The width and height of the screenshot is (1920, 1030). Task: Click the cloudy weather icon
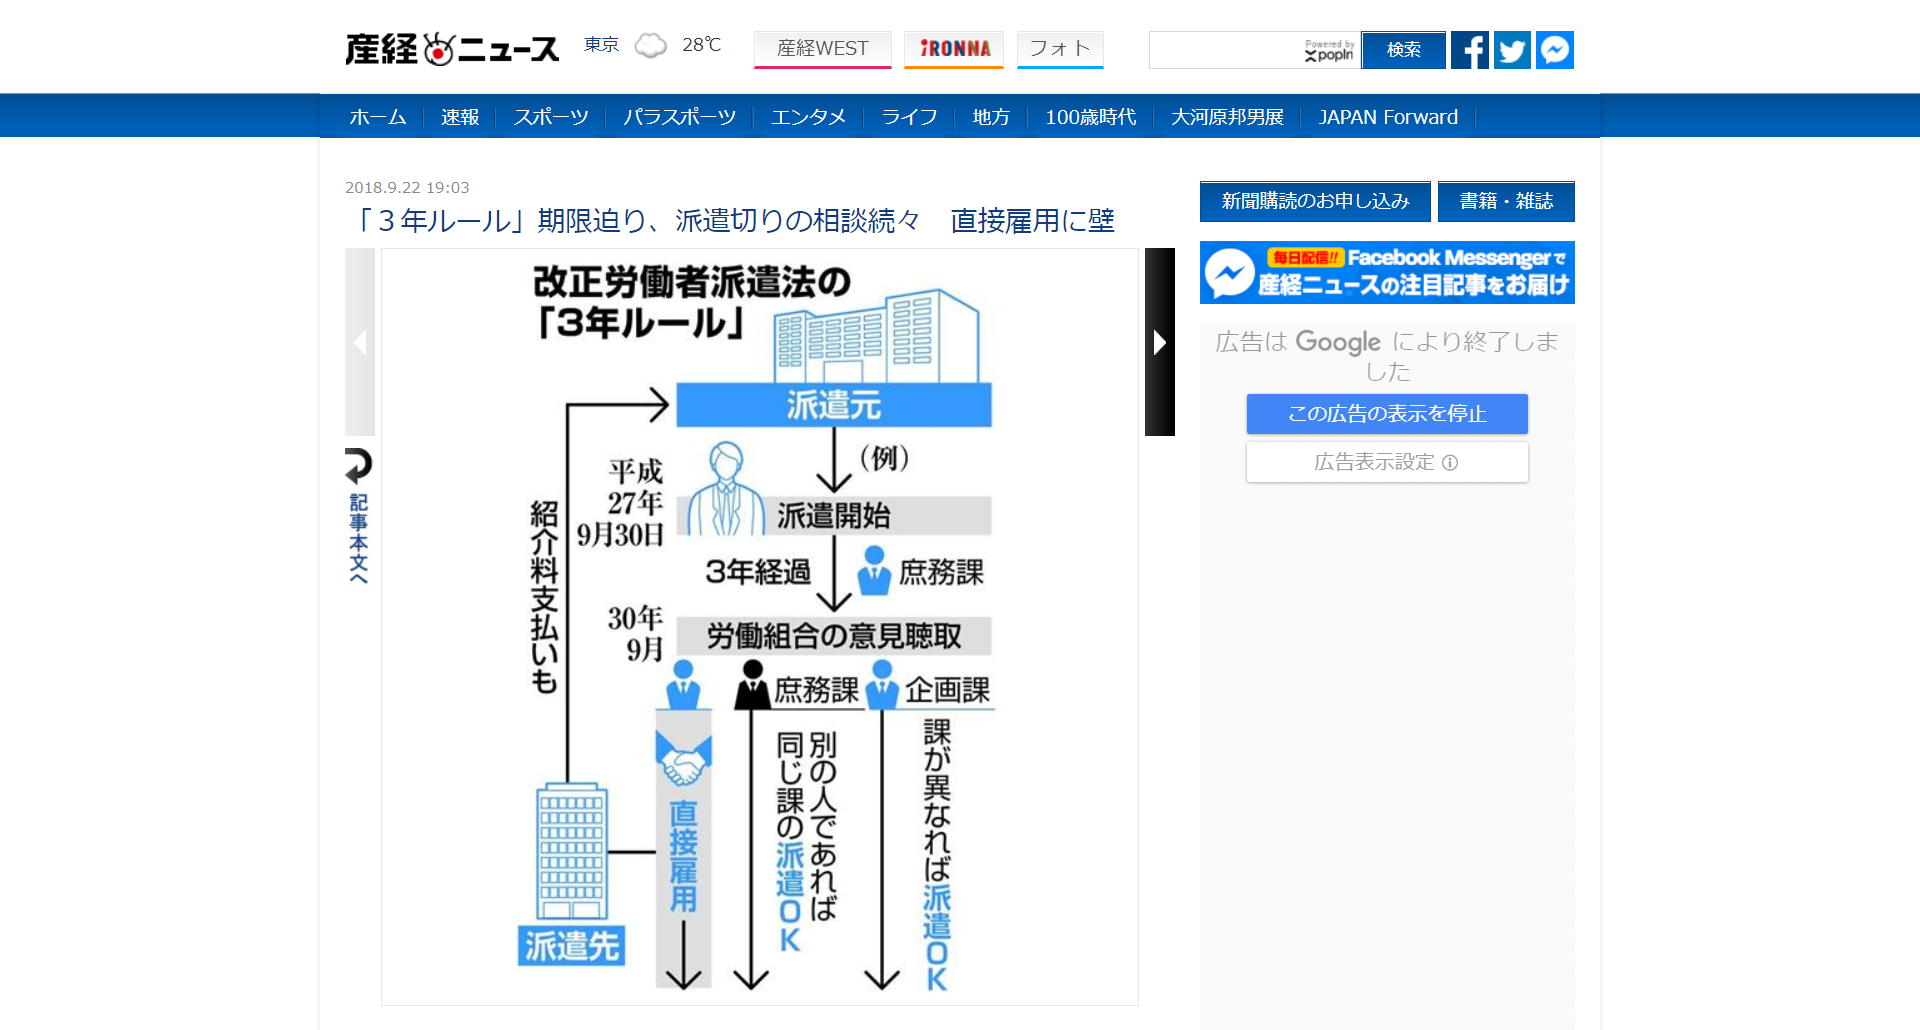pos(651,46)
